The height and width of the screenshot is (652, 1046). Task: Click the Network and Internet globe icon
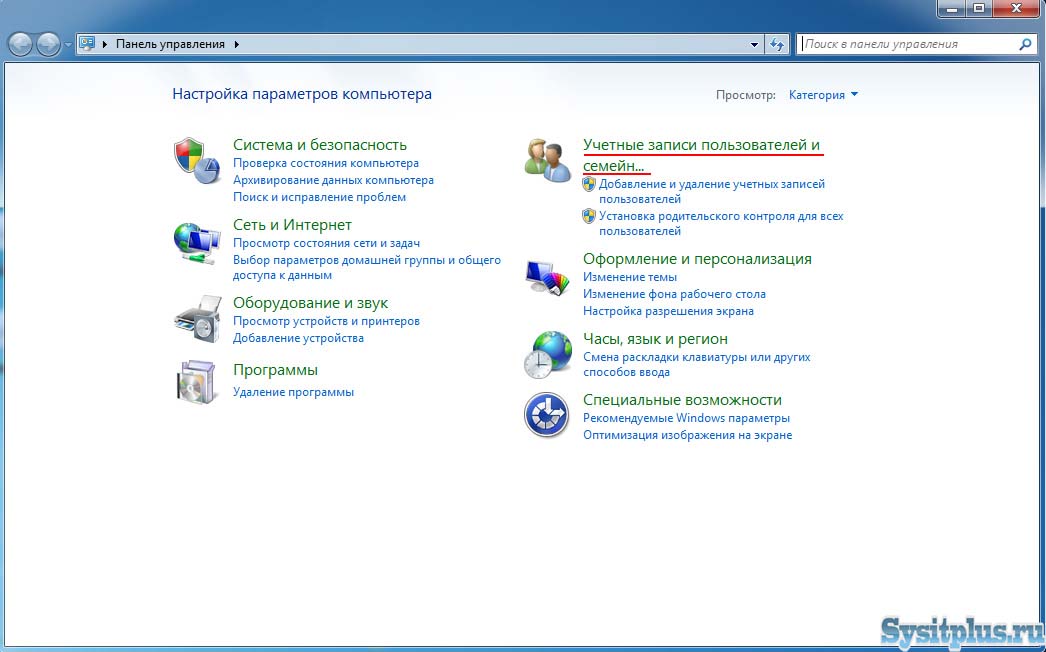[197, 242]
